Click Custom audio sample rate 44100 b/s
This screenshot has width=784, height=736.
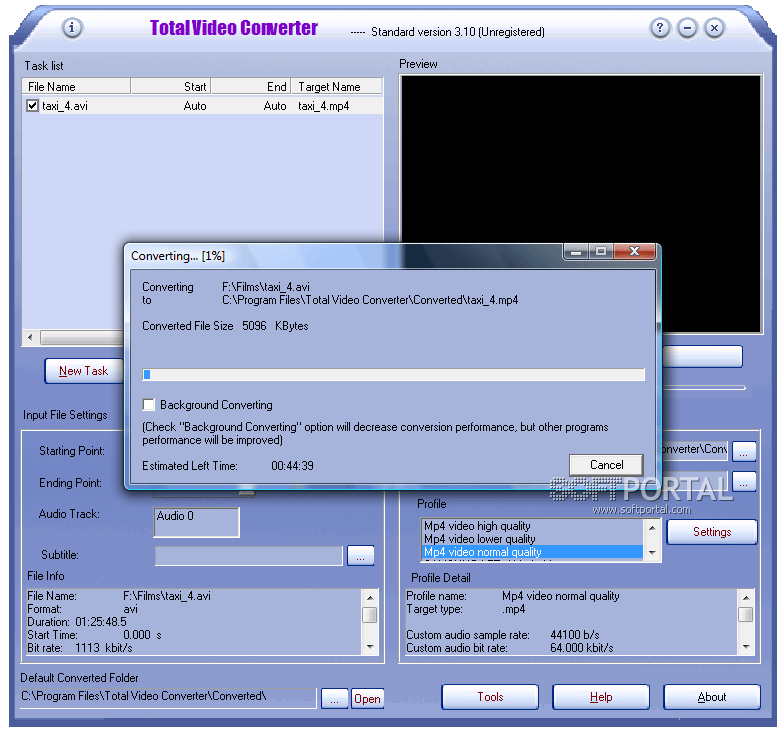(x=503, y=634)
